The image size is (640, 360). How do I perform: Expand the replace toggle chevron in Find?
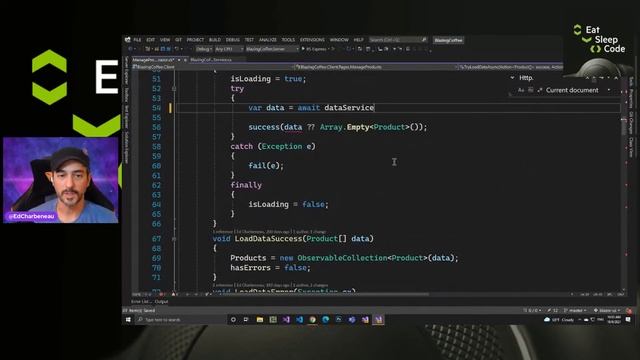click(512, 78)
